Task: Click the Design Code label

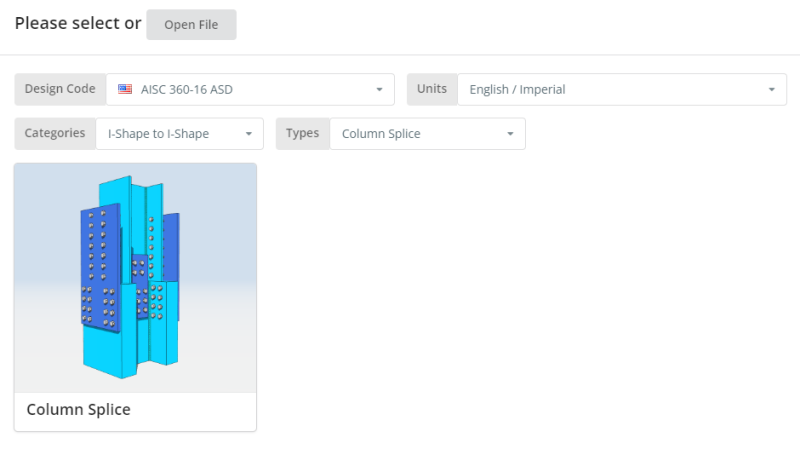Action: (x=60, y=89)
